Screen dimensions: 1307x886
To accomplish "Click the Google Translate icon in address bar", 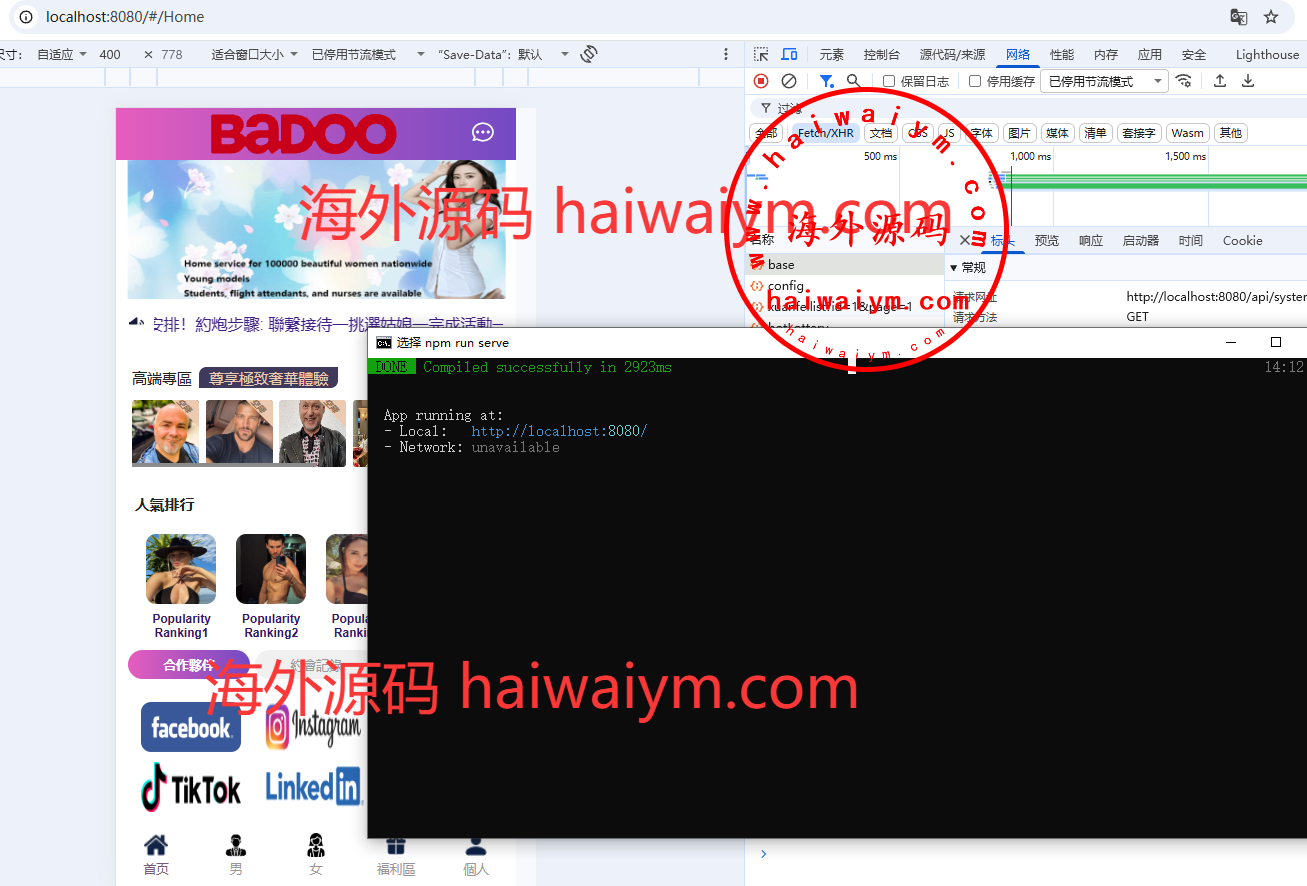I will pos(1238,17).
